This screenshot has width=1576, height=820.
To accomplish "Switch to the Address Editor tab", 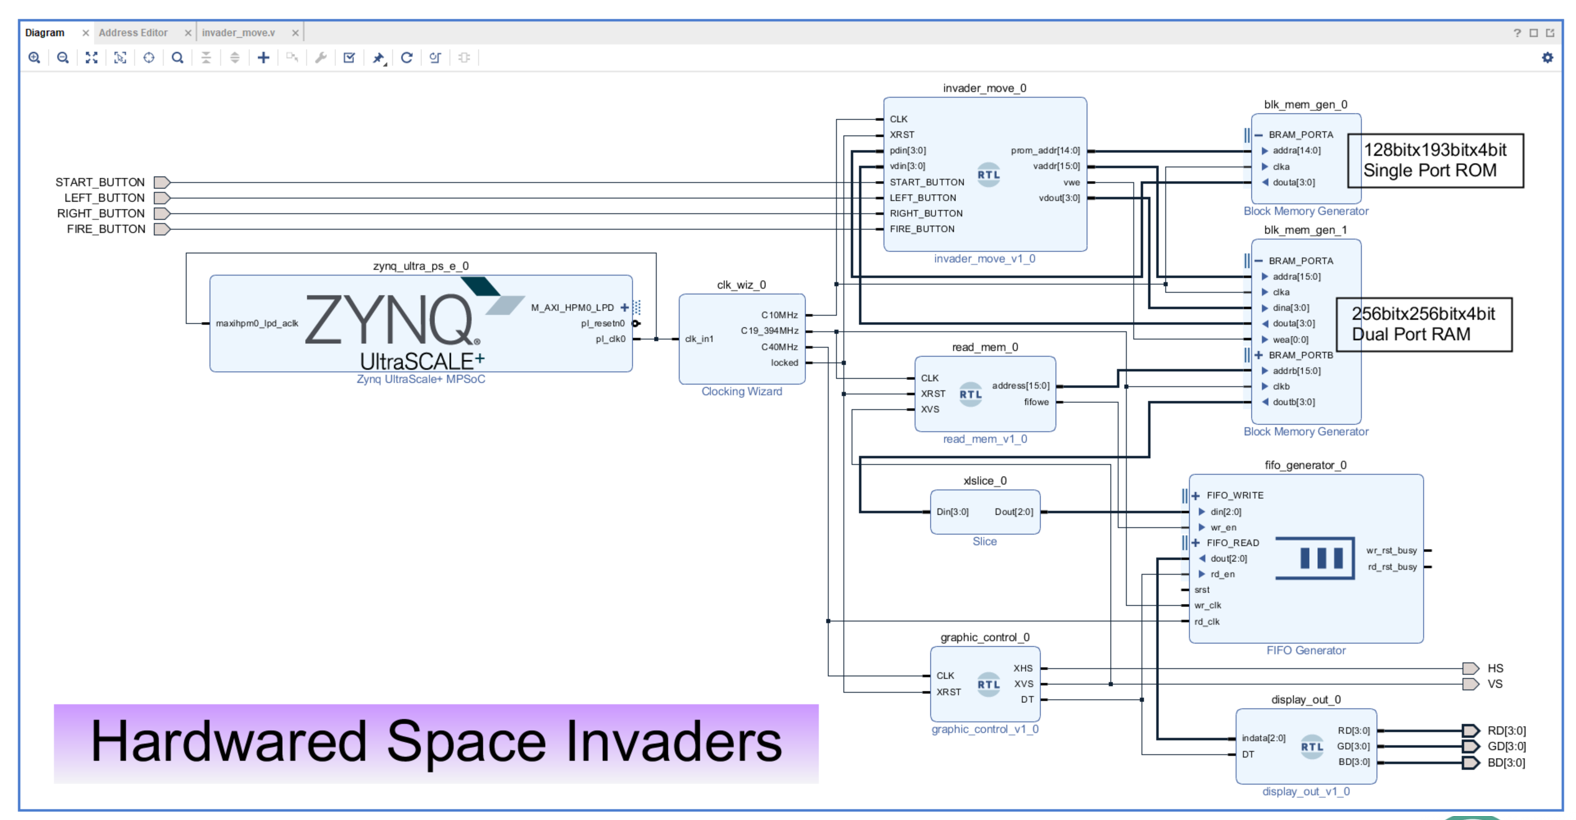I will [x=133, y=33].
